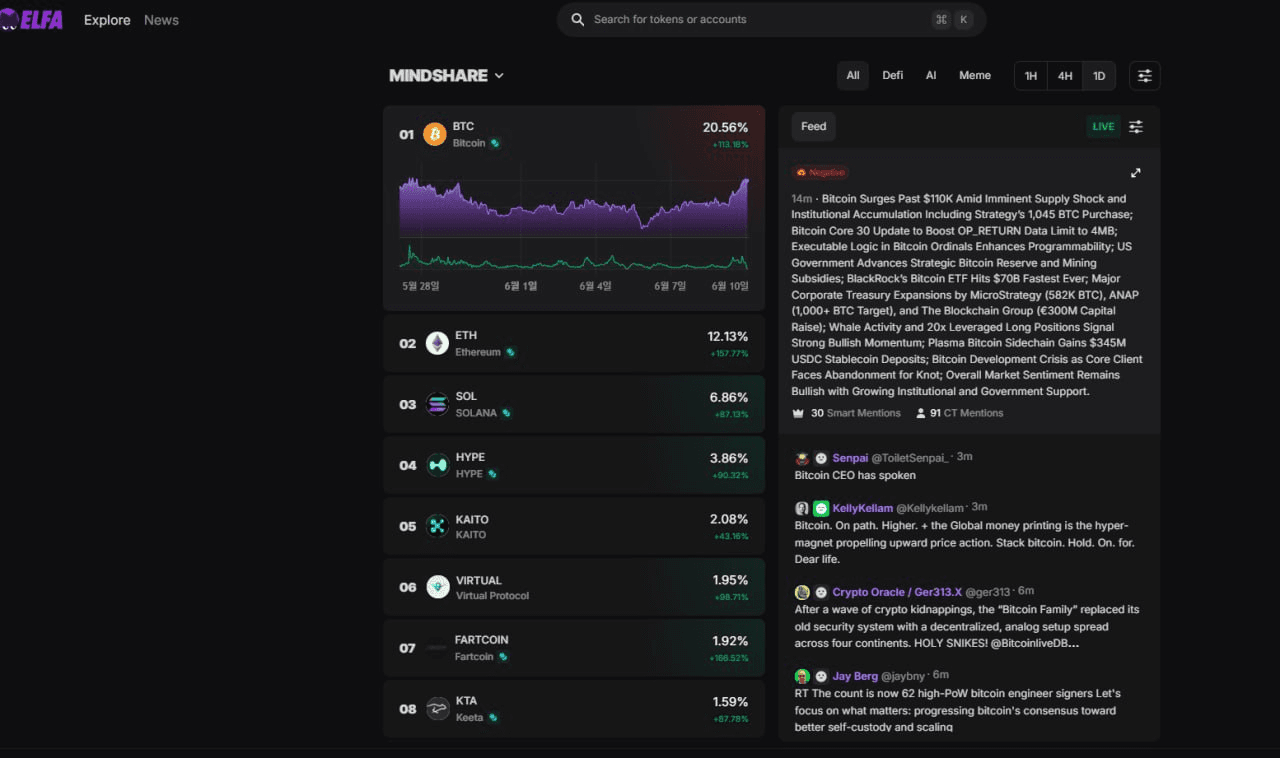This screenshot has height=758, width=1280.
Task: Select the 1H timeframe
Action: point(1031,76)
